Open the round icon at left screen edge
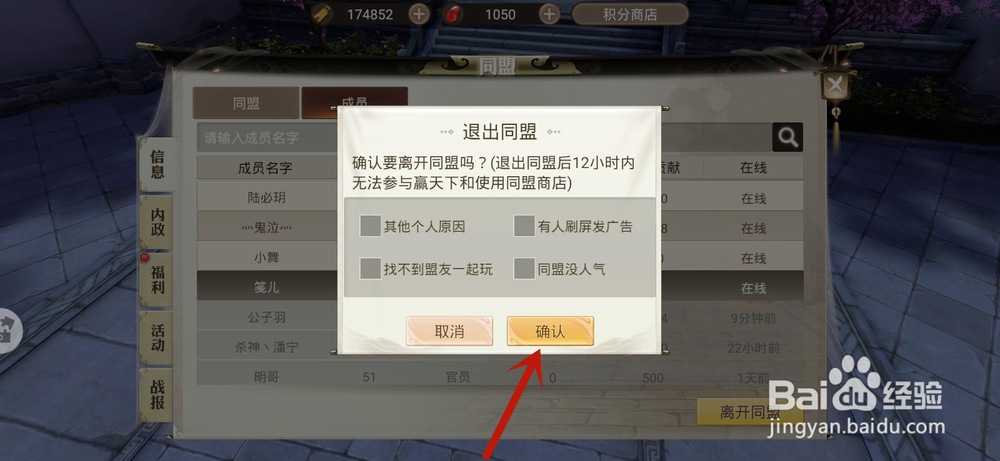Screen dimensions: 1000x461 (8, 332)
